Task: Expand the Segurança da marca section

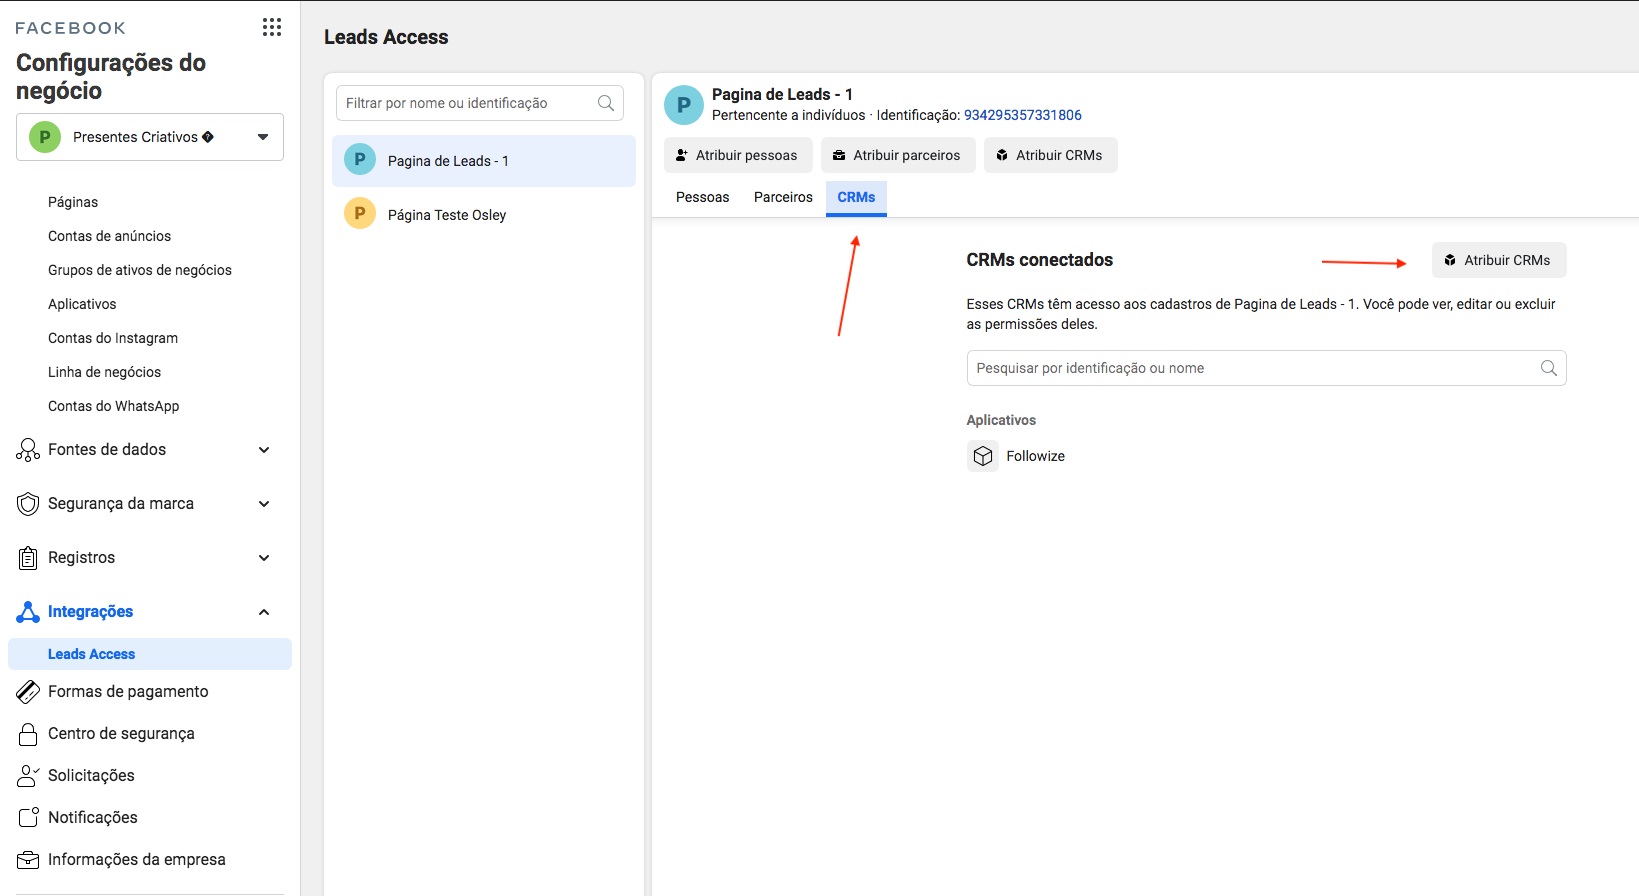Action: (264, 504)
